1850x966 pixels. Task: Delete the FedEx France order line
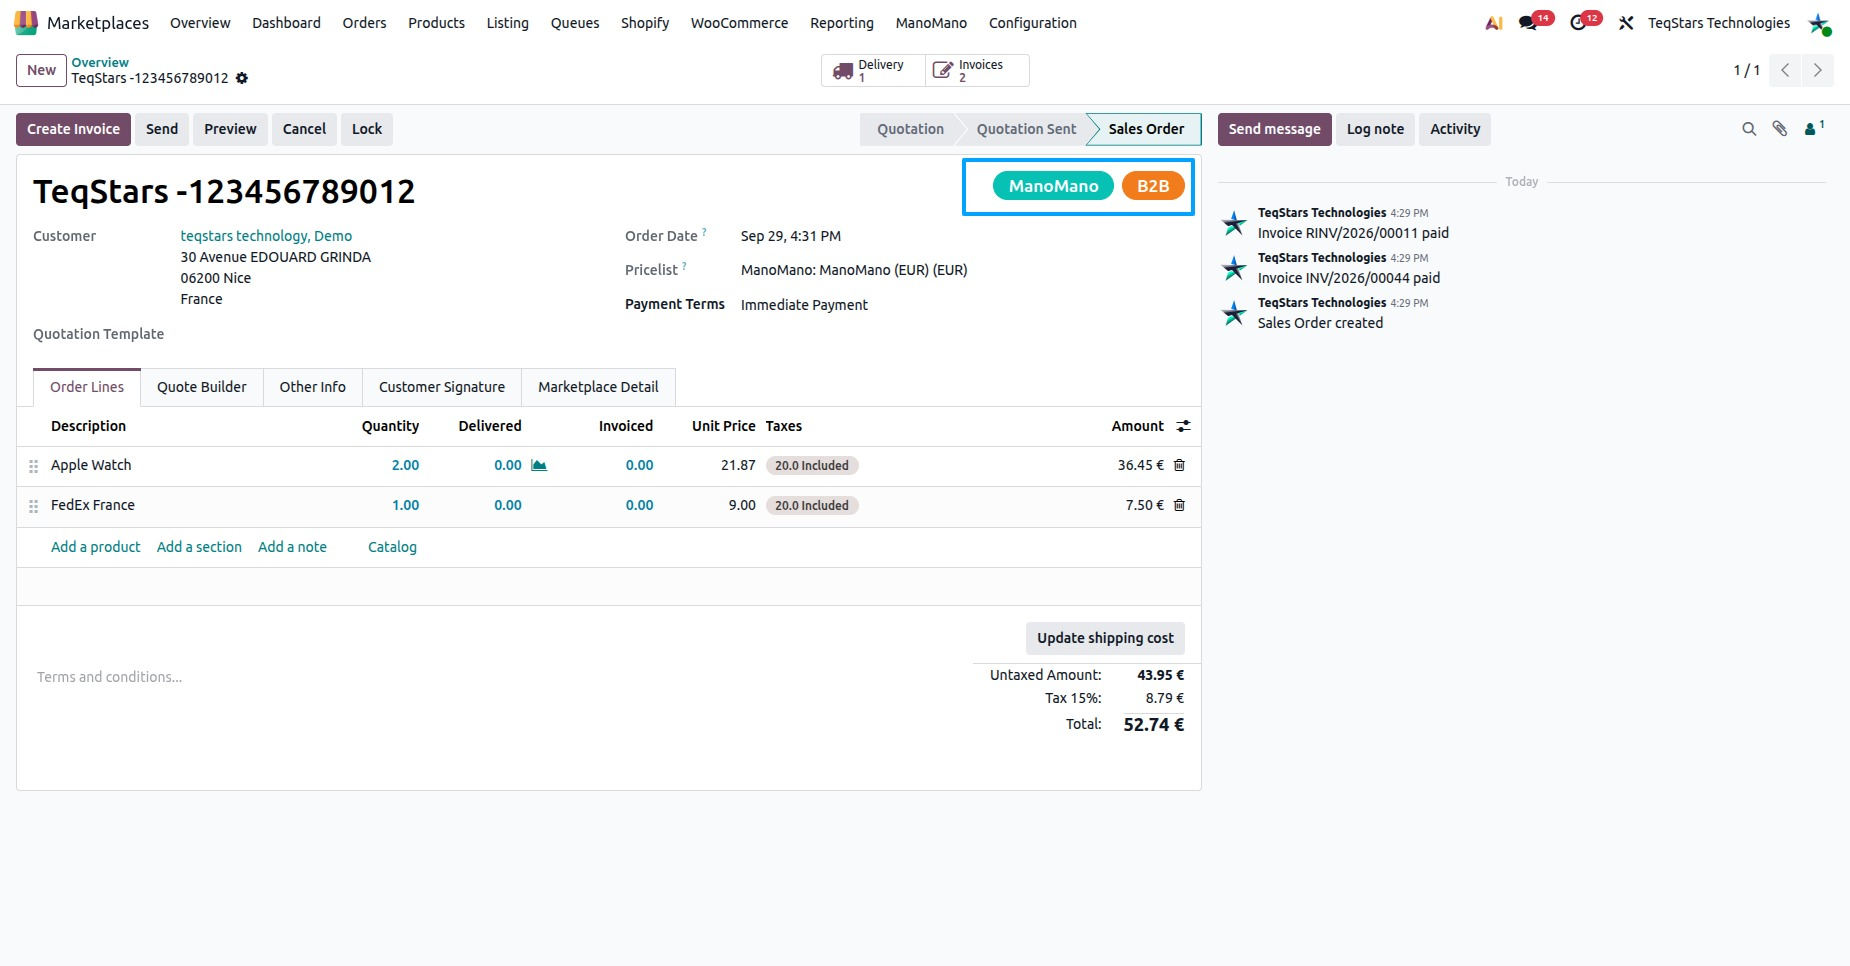point(1179,505)
